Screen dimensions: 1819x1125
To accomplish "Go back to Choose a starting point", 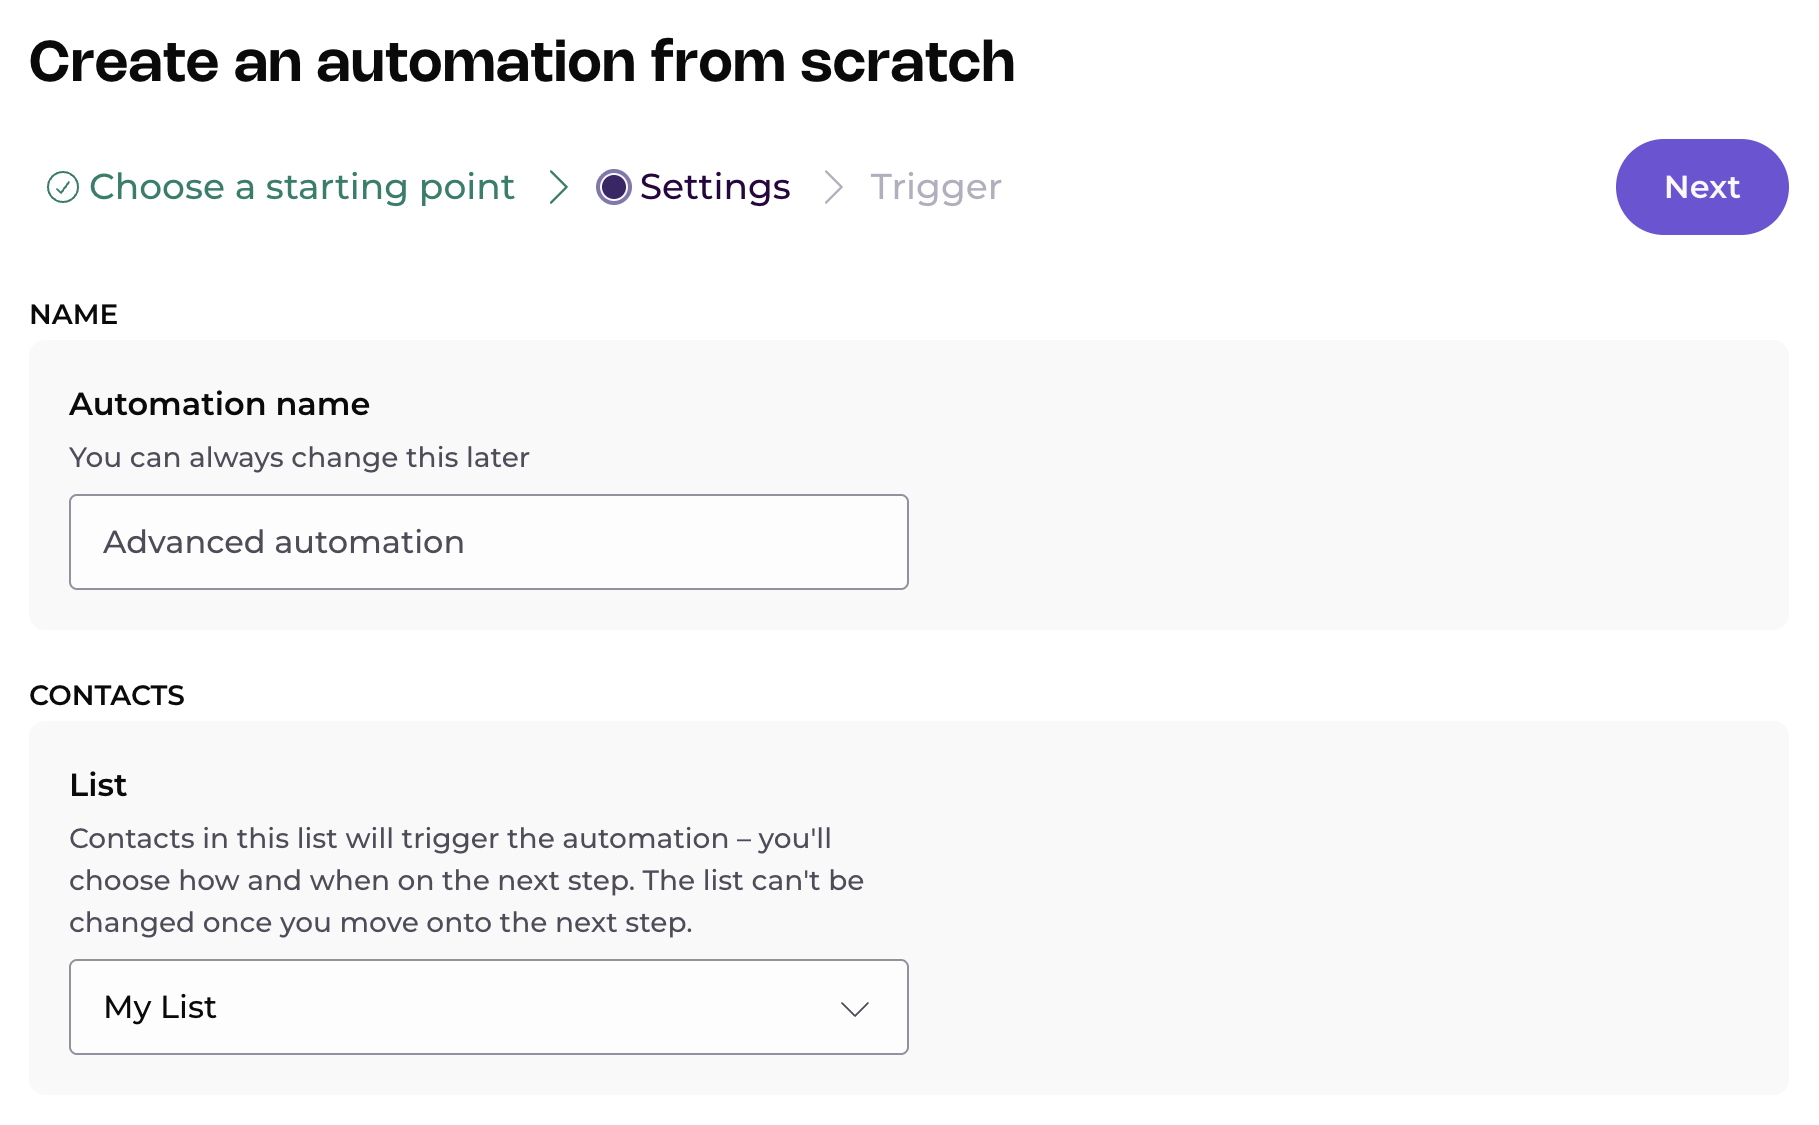I will point(301,187).
